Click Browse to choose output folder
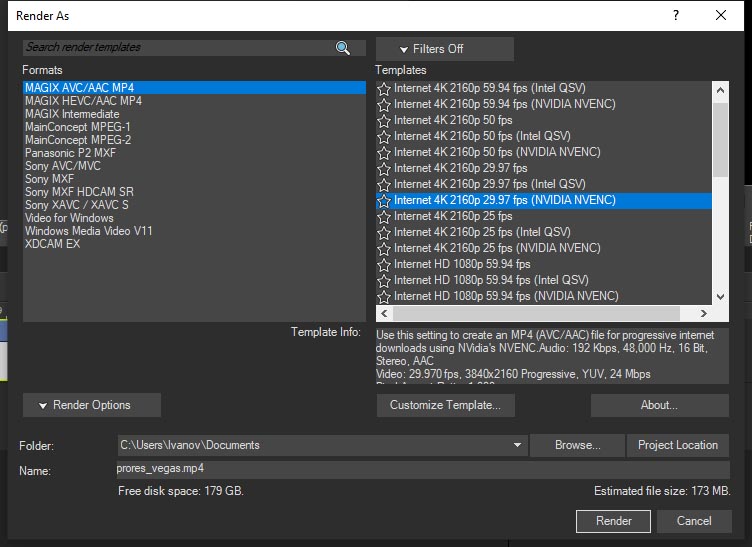The height and width of the screenshot is (547, 752). click(x=577, y=445)
